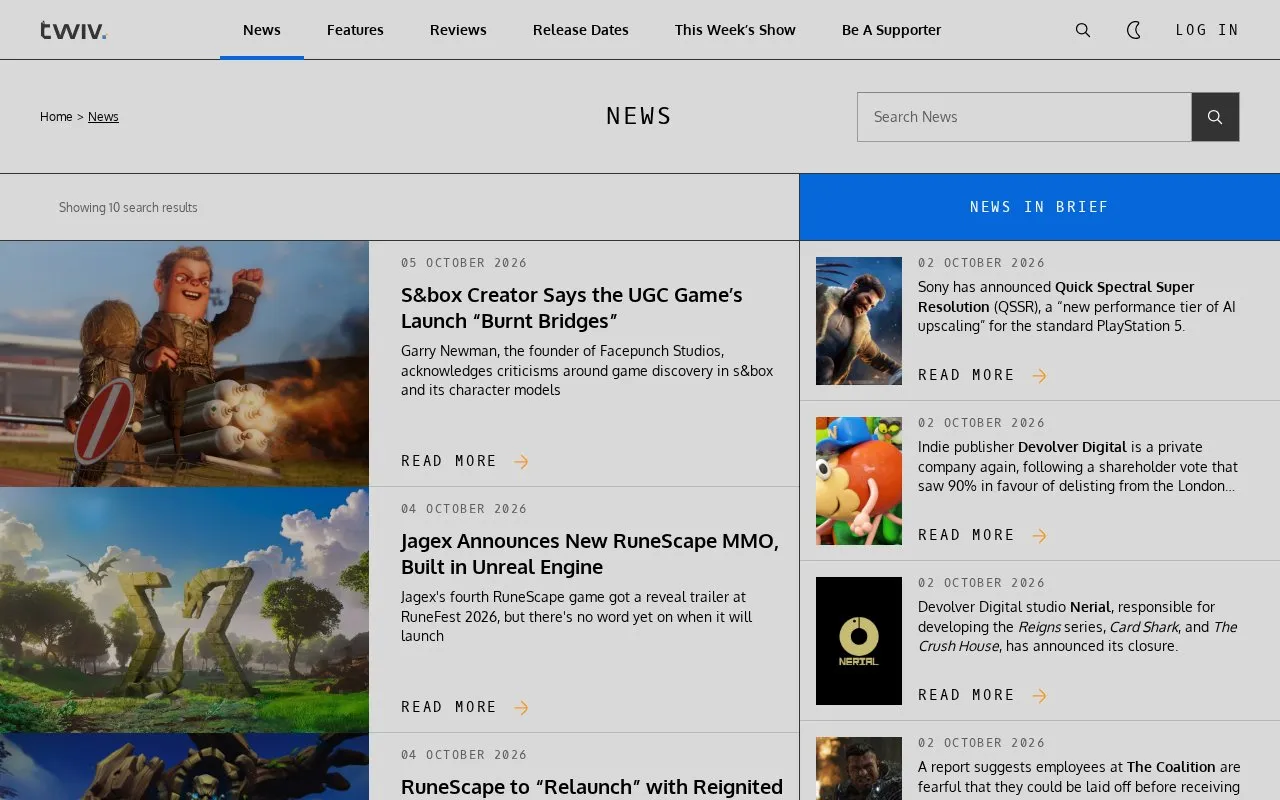Go to Home in the breadcrumb
The height and width of the screenshot is (800, 1280).
point(56,117)
